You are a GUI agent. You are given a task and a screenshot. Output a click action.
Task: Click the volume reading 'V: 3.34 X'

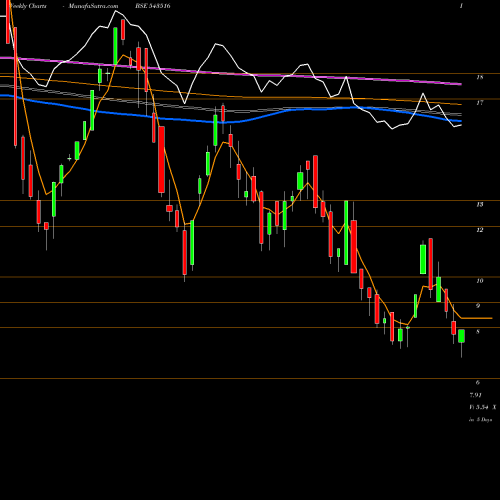tap(483, 407)
